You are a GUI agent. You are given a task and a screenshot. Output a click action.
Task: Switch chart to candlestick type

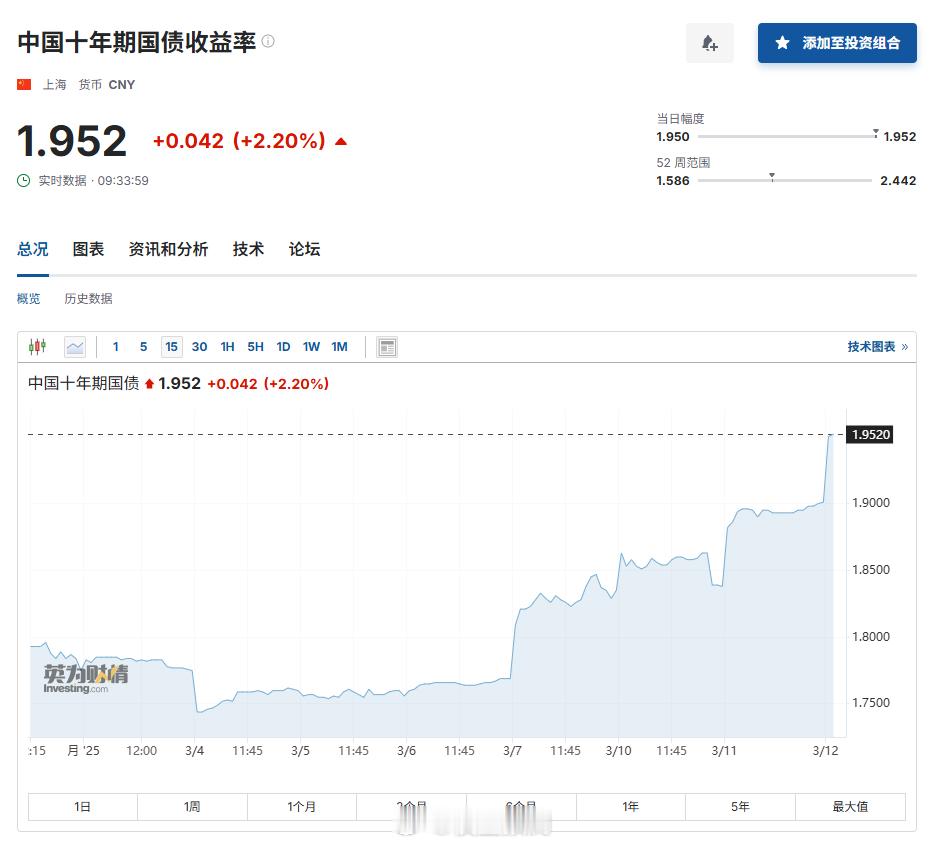point(37,347)
